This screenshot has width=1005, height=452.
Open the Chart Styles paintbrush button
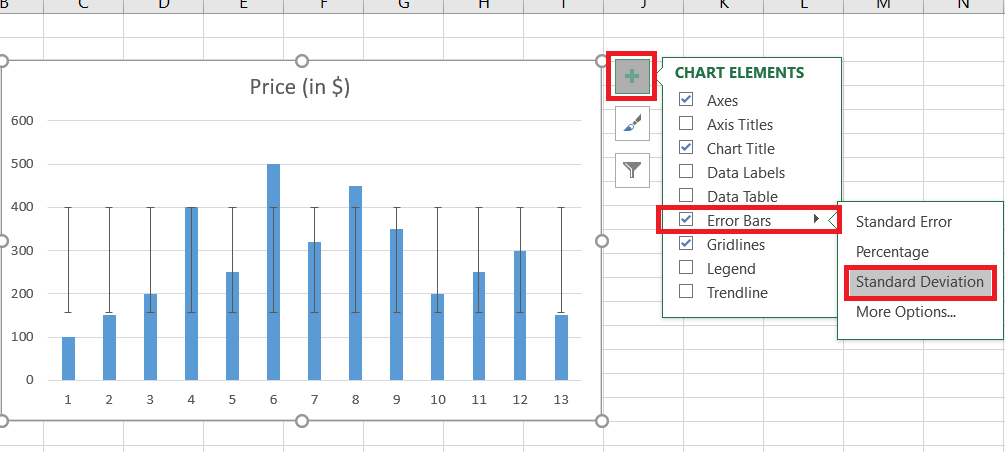(x=632, y=123)
